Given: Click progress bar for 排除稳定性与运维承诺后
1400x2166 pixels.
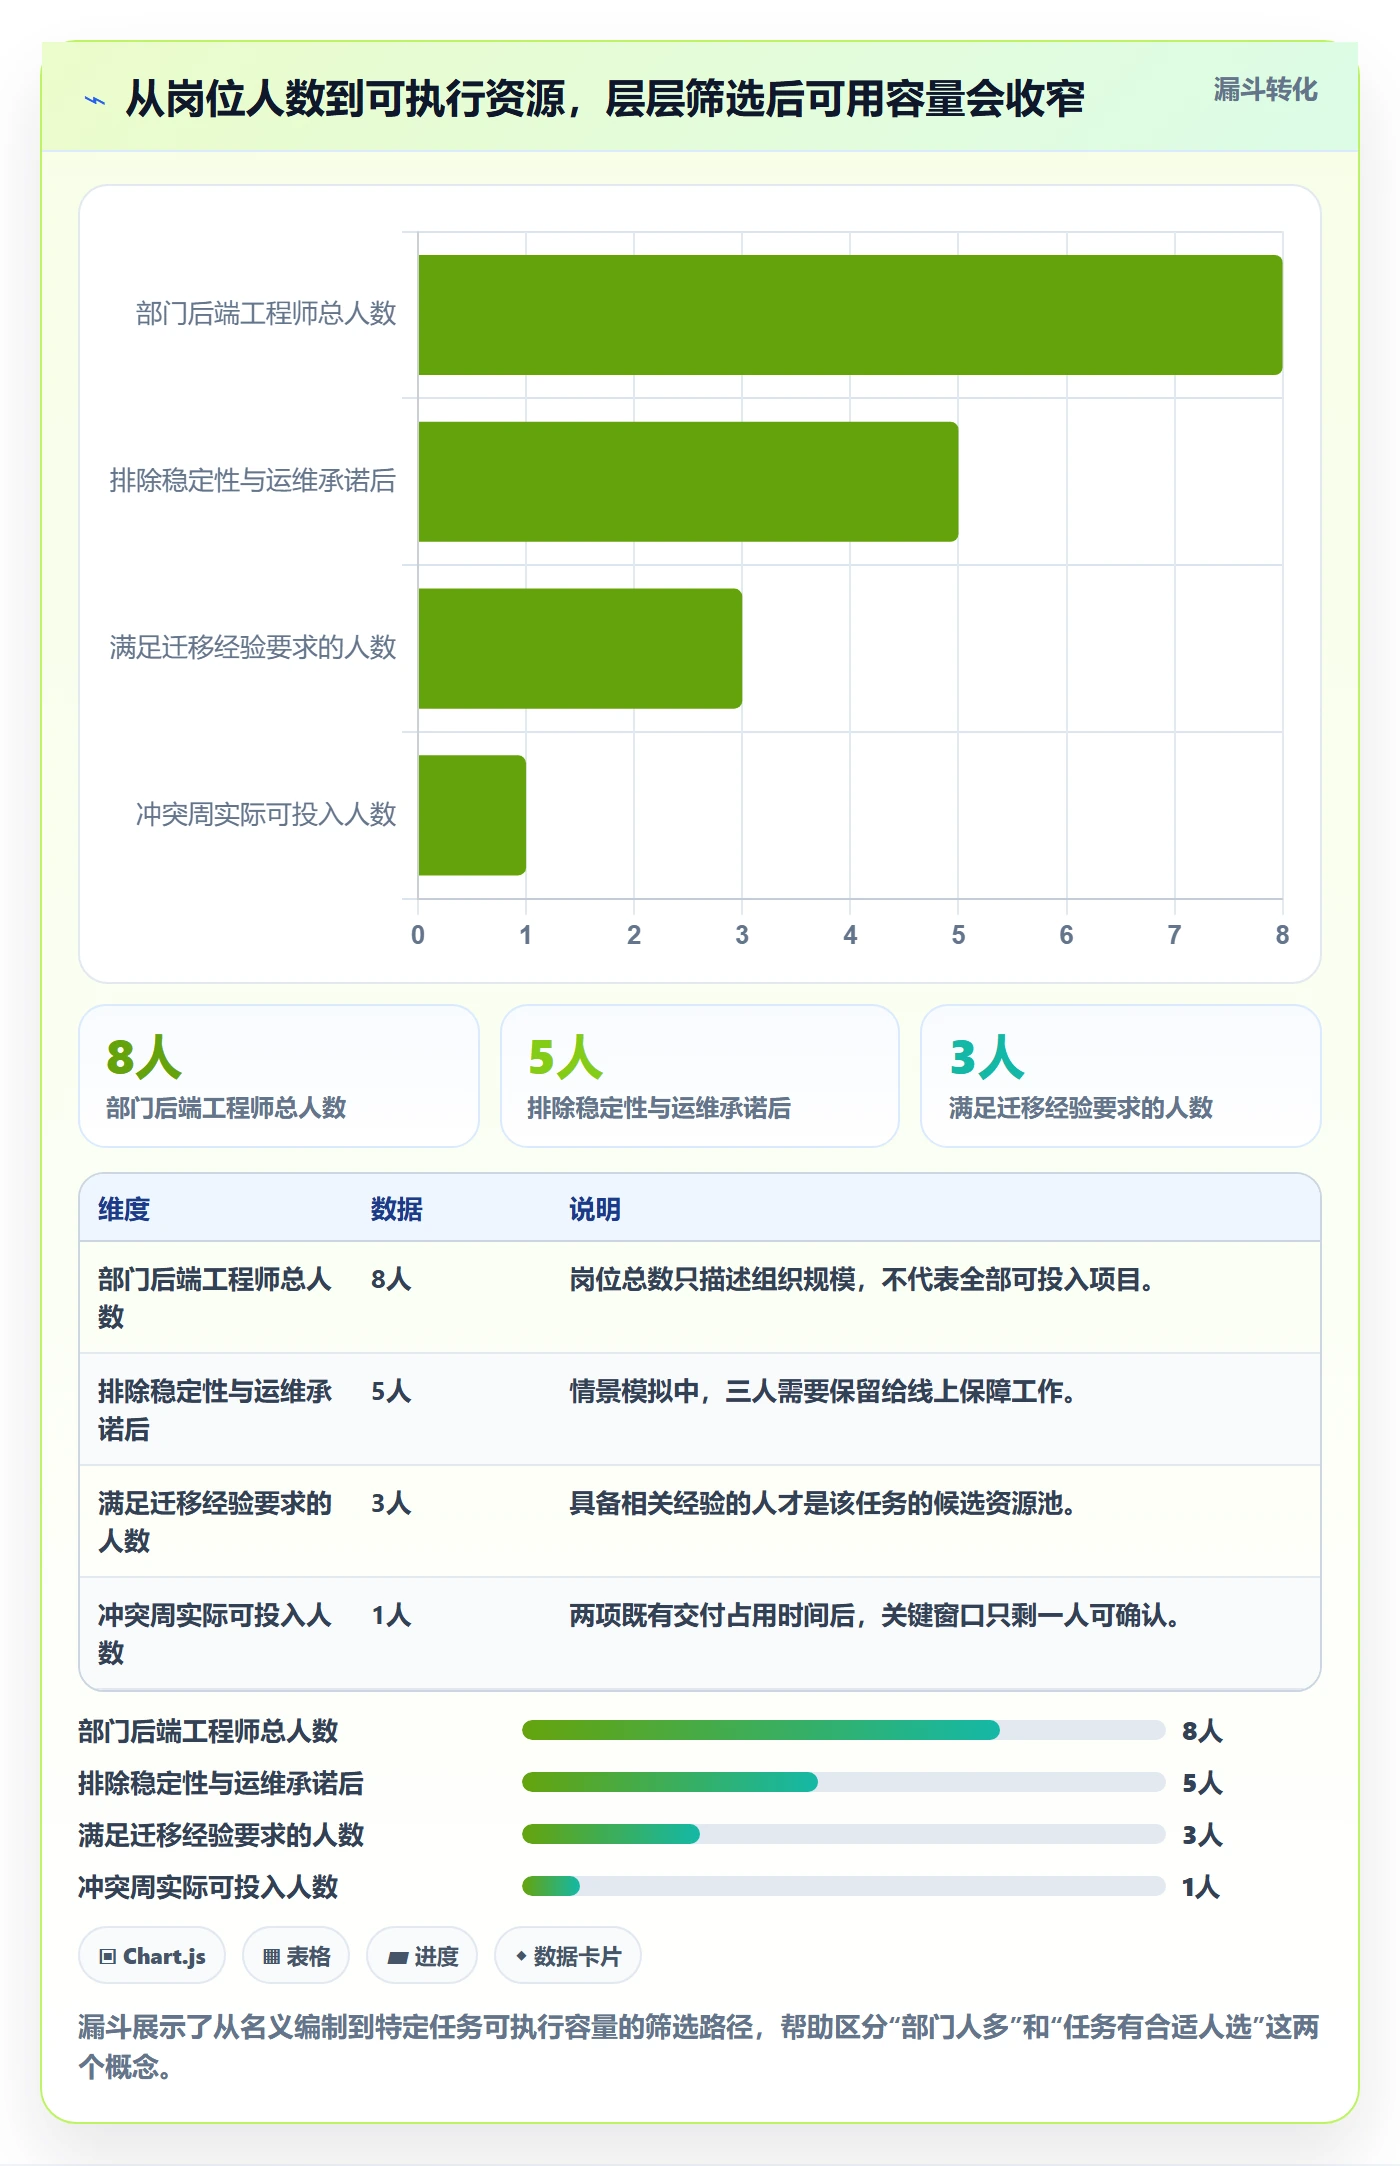Looking at the screenshot, I should pyautogui.click(x=843, y=1782).
